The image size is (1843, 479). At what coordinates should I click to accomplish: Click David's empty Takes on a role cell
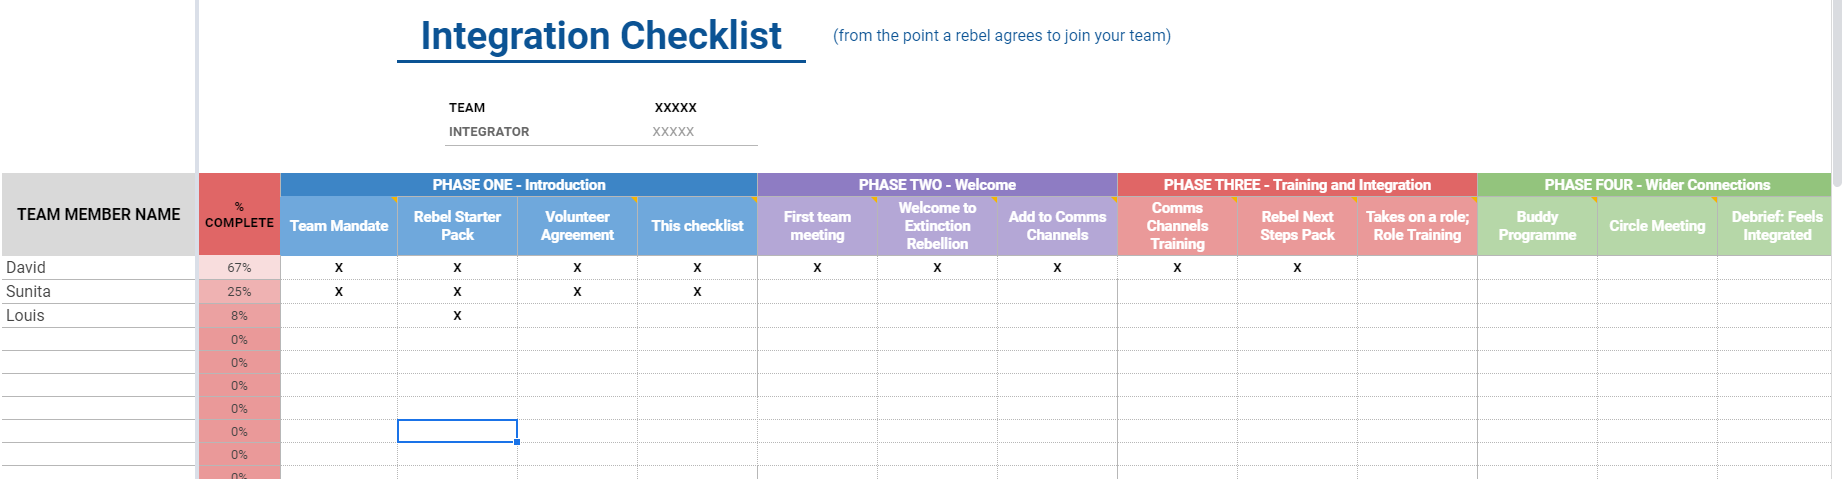[1417, 267]
